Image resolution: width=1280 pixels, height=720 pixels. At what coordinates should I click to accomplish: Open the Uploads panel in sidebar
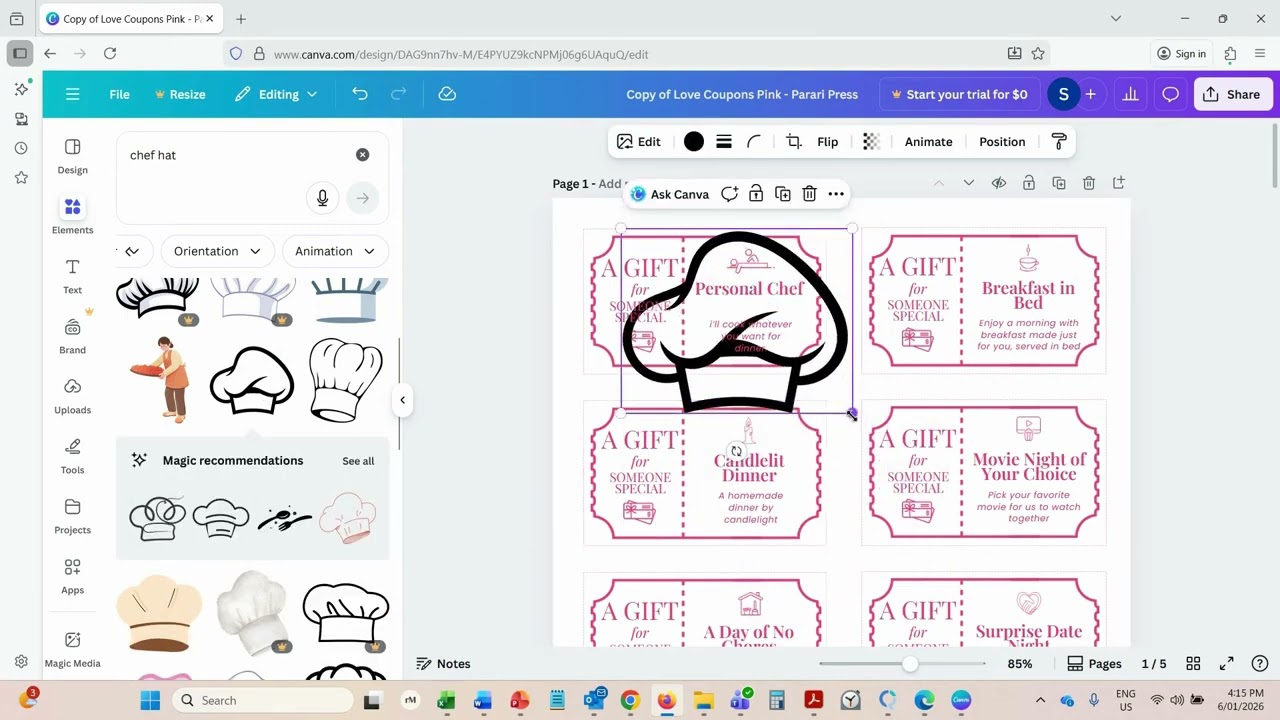pyautogui.click(x=72, y=396)
